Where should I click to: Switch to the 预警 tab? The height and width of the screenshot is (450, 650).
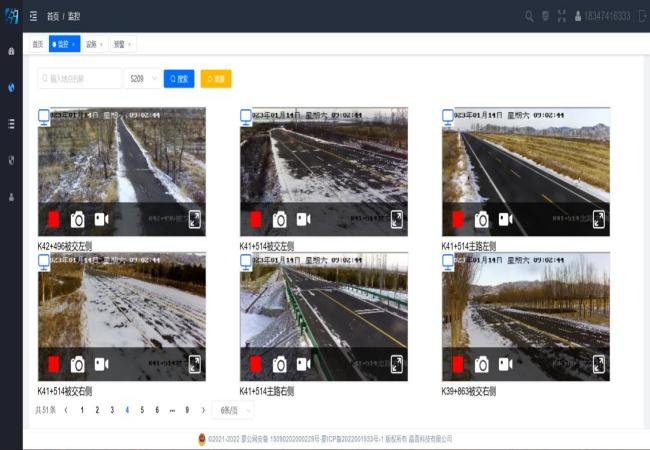click(121, 44)
